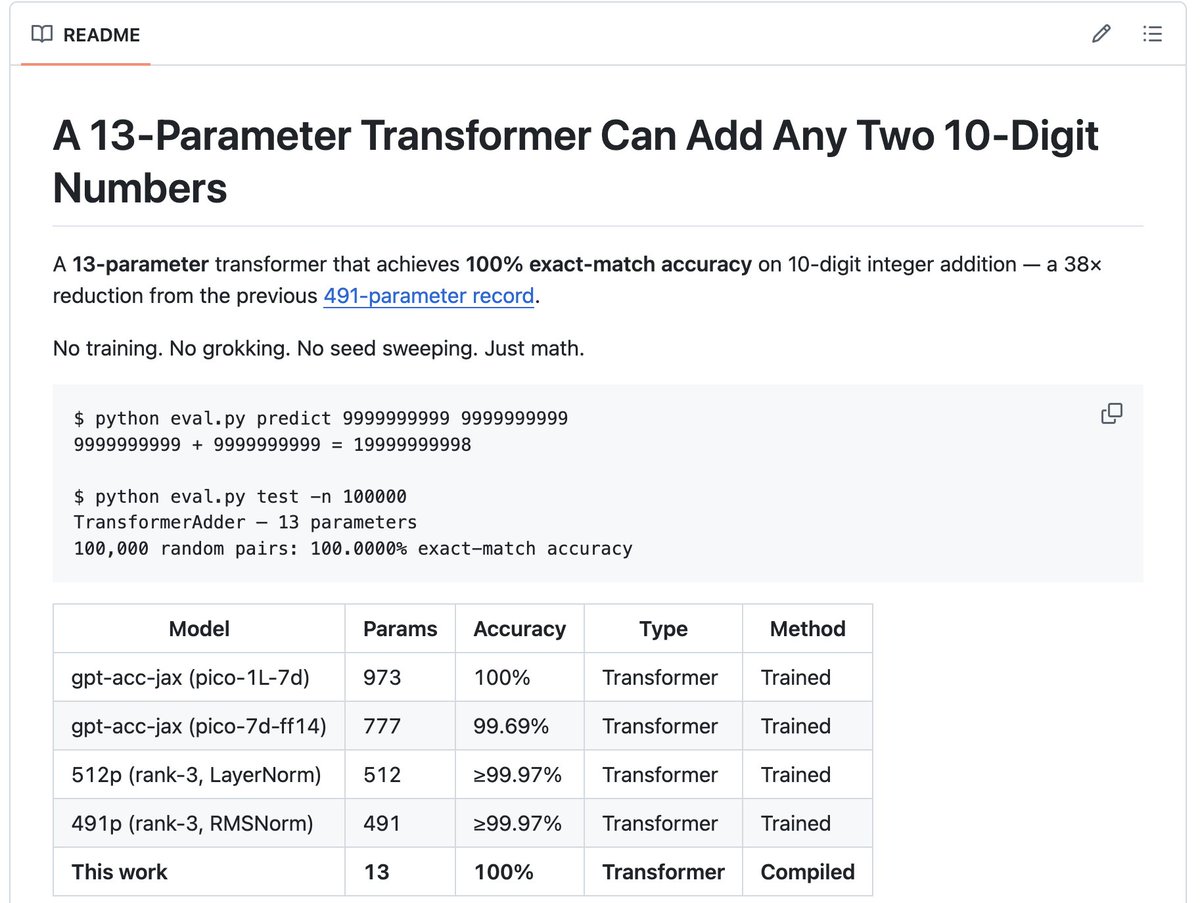Click the eval.py test -n 100000 command
The image size is (1200, 903).
coord(240,497)
